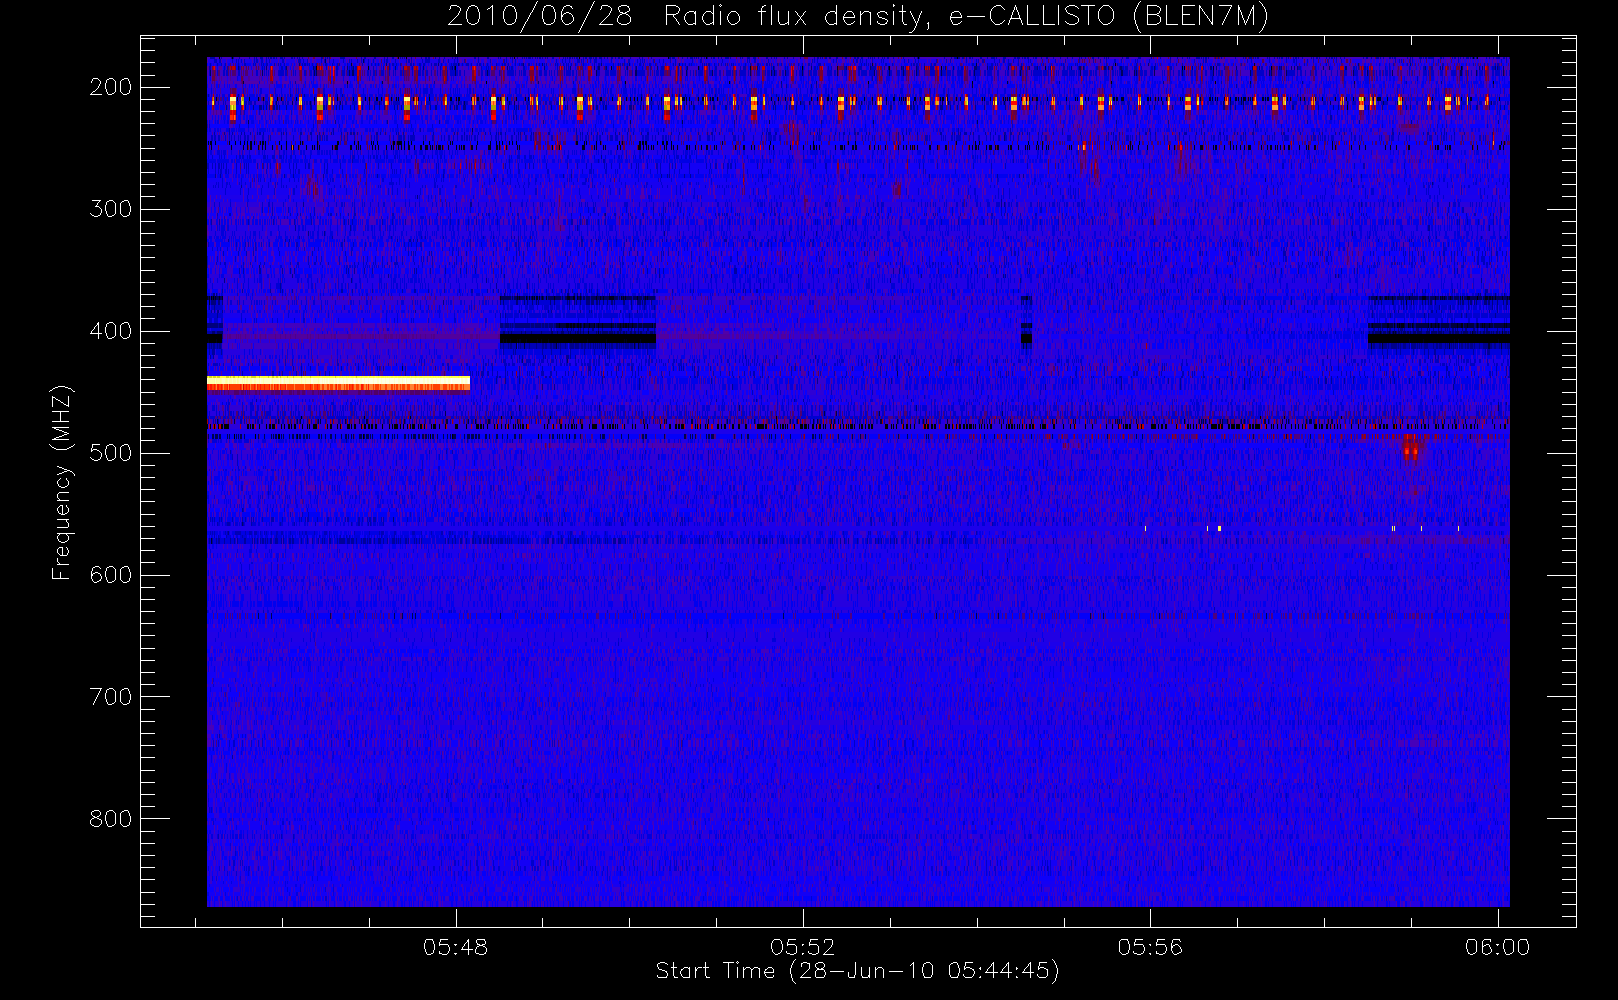The width and height of the screenshot is (1618, 1000).
Task: Click the 300 frequency tick label
Action: [x=110, y=209]
